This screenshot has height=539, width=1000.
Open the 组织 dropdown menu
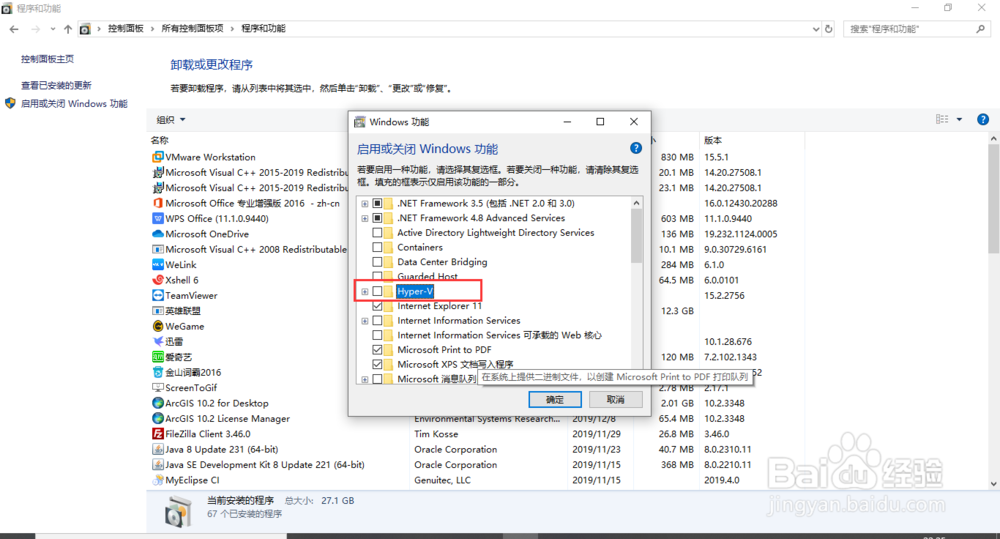point(171,119)
